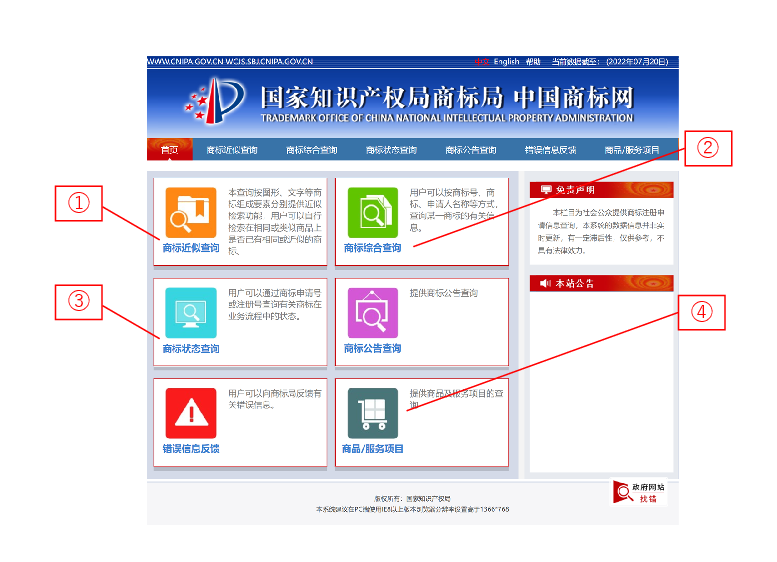This screenshot has height=562, width=777.
Task: Open the orange 商标近似查询 folder-search icon
Action: click(191, 213)
